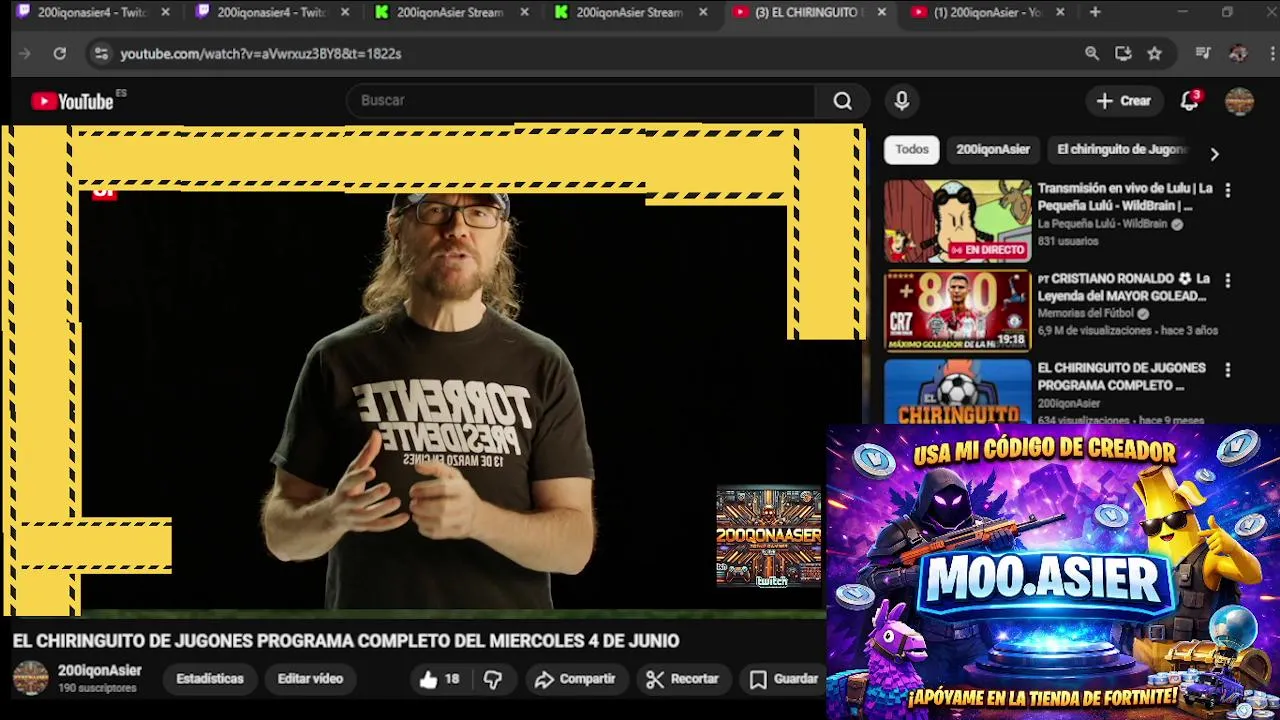Expand filter chips with right chevron
This screenshot has height=720, width=1280.
pyautogui.click(x=1214, y=154)
